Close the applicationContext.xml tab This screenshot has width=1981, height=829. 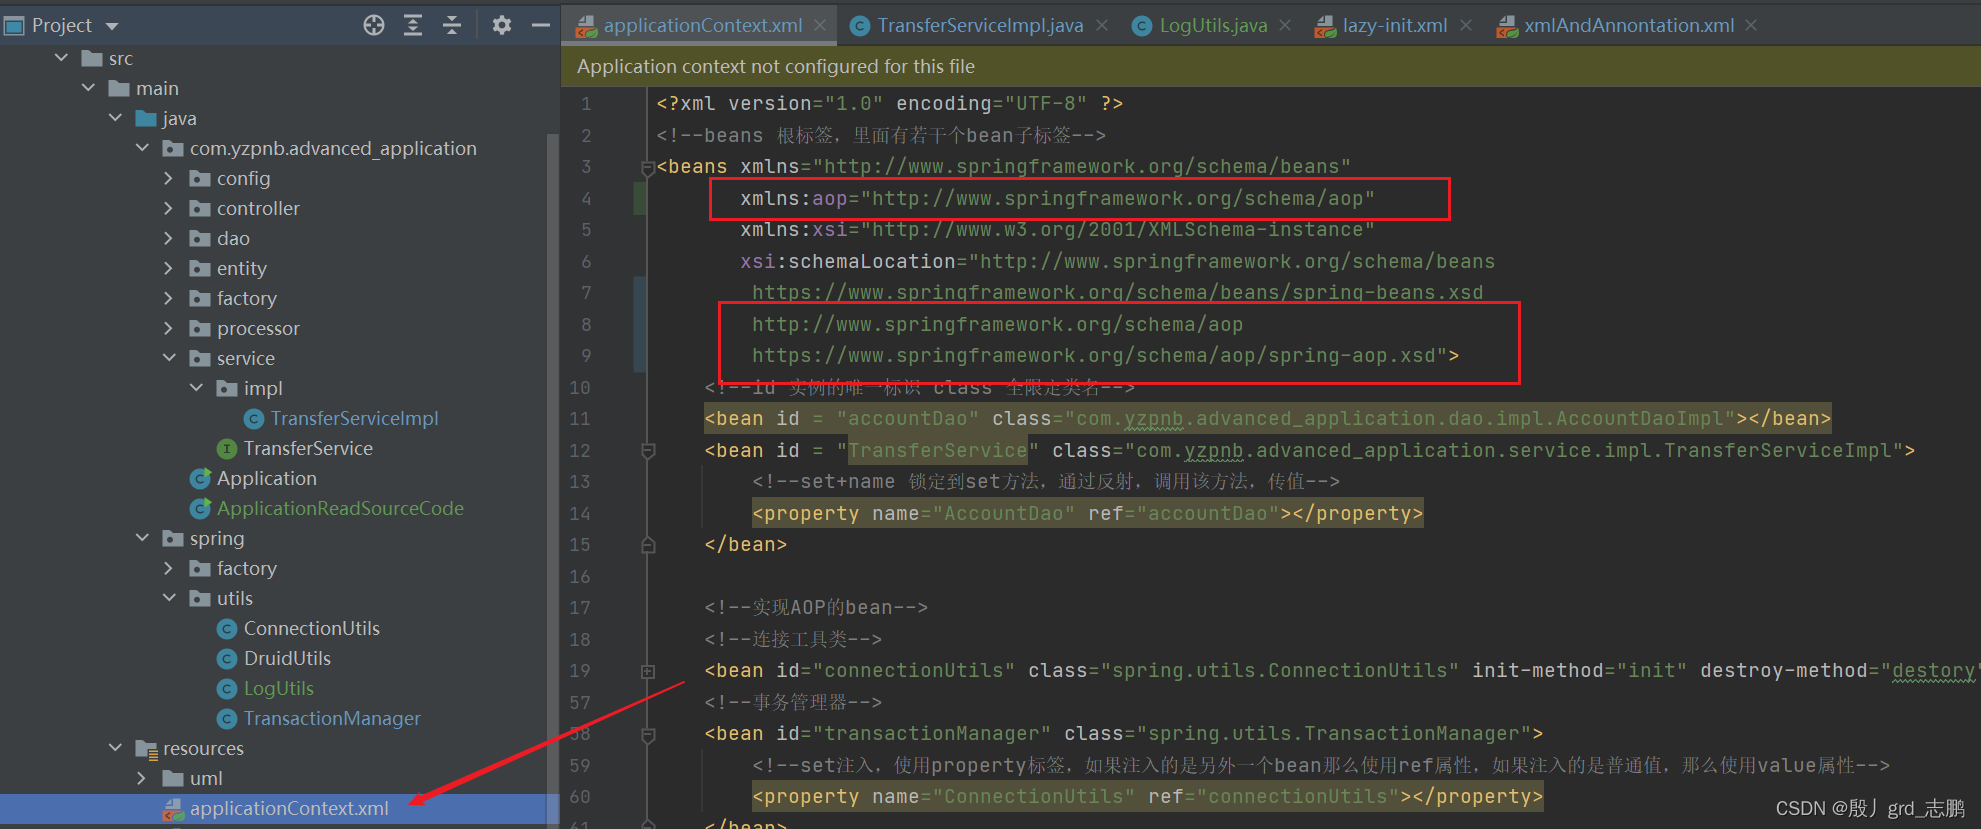(x=820, y=25)
